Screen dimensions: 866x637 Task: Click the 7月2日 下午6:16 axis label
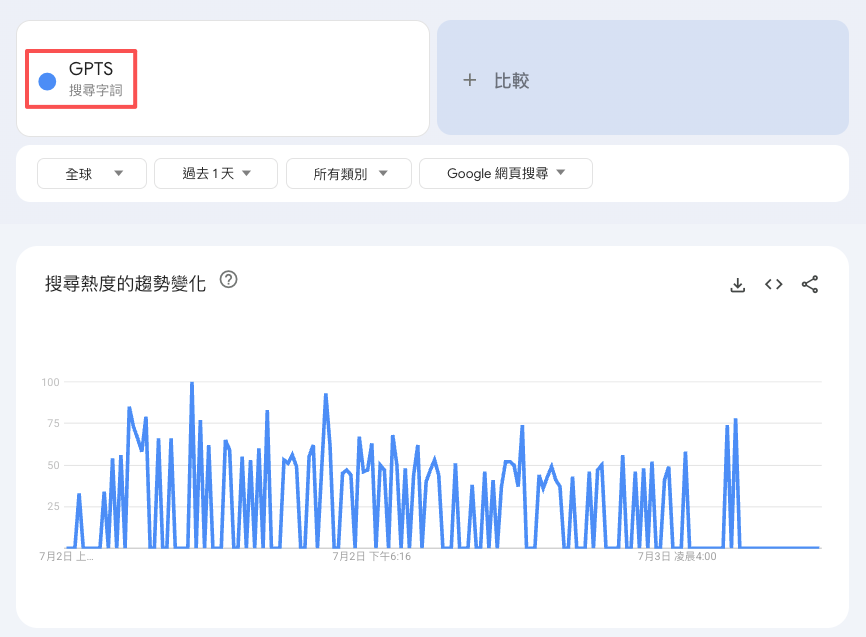pos(371,556)
